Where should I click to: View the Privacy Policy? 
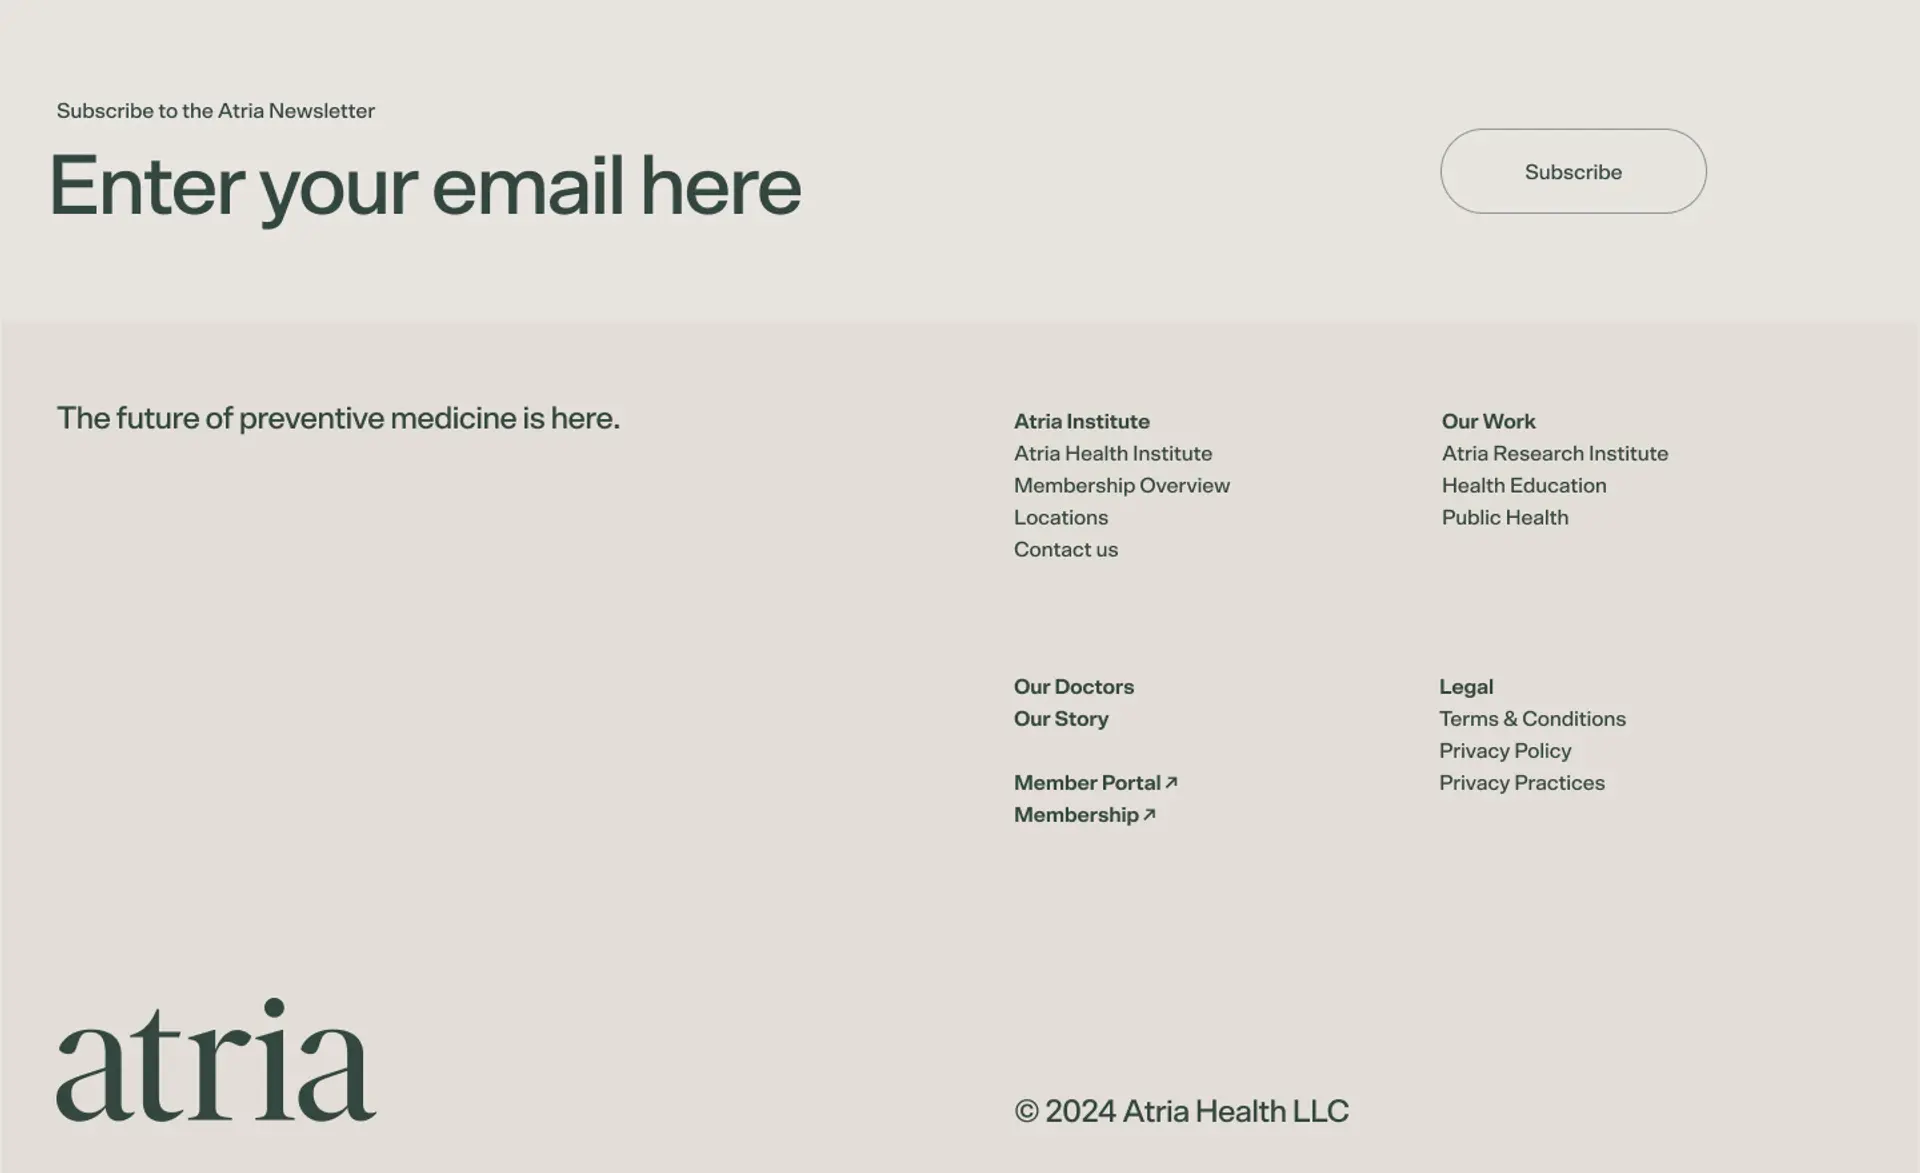(x=1505, y=751)
